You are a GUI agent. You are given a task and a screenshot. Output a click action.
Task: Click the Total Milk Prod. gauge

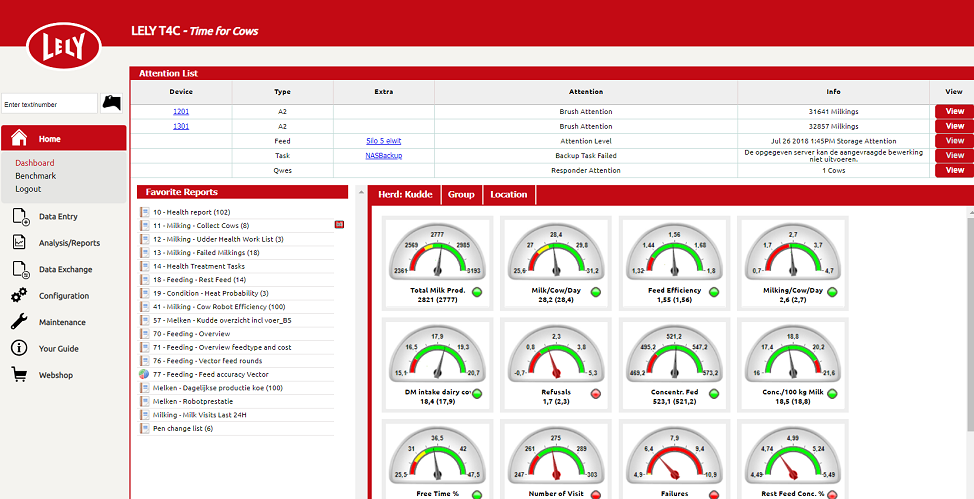pos(438,252)
